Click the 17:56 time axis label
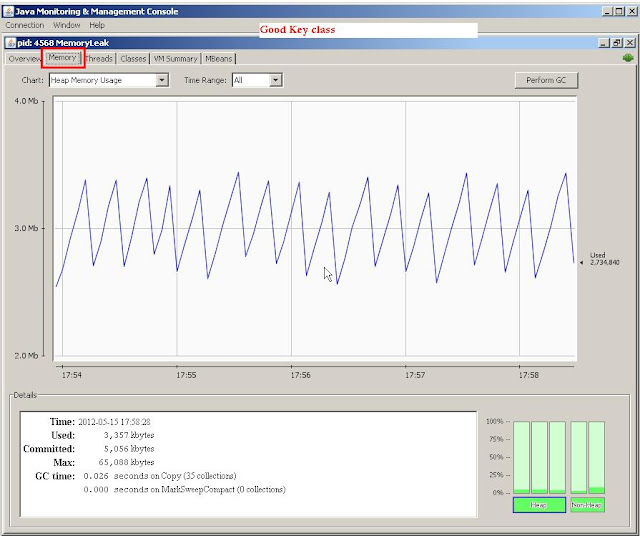This screenshot has width=640, height=536. pos(300,375)
